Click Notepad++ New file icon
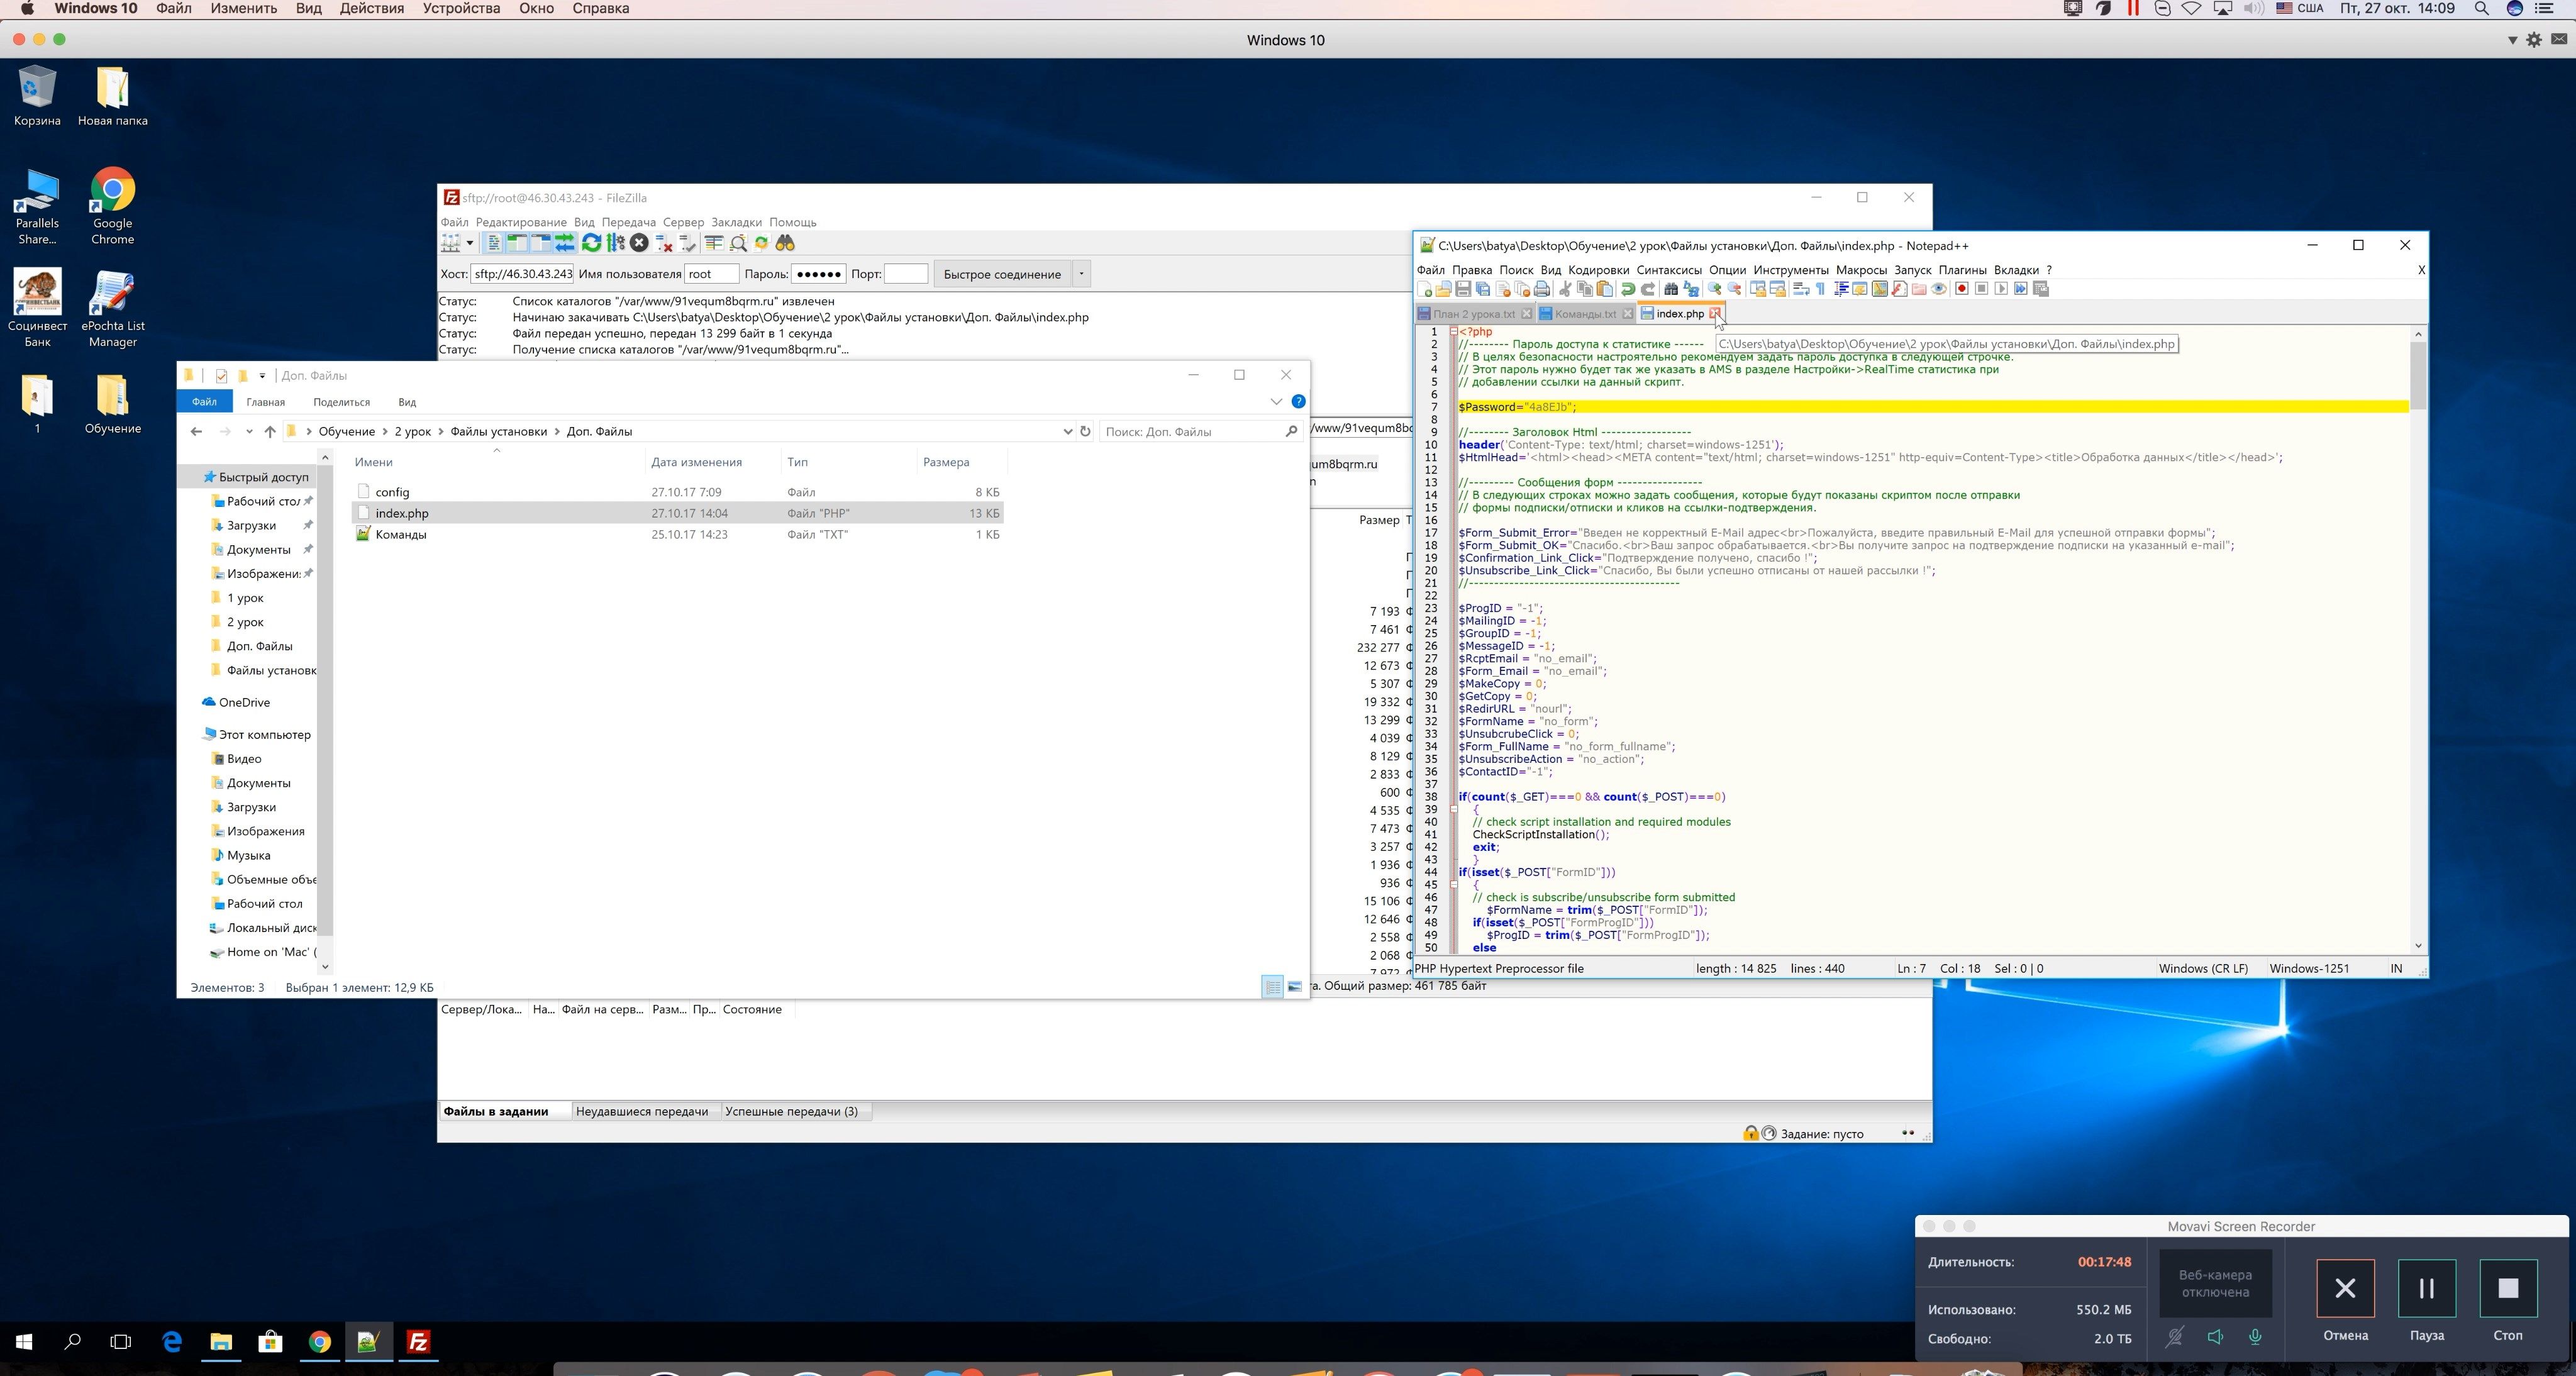2576x1376 pixels. [1424, 290]
